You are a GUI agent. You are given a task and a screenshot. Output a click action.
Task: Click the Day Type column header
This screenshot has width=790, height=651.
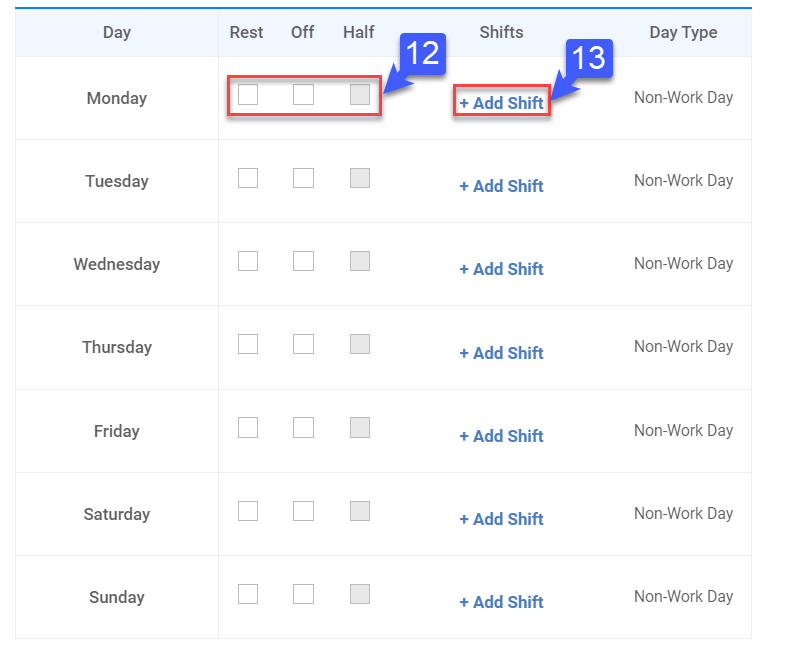(x=683, y=32)
